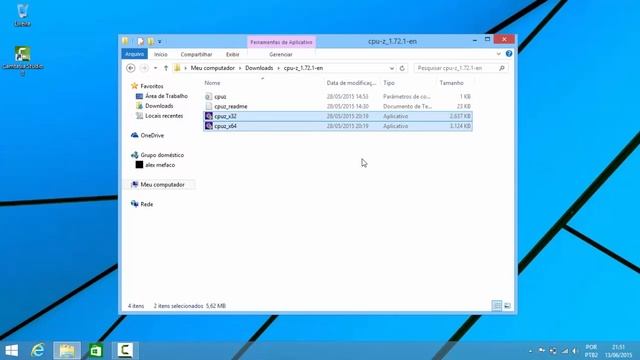Screen dimensions: 640x360
Task: Sort by the Tipo column header
Action: coord(389,83)
